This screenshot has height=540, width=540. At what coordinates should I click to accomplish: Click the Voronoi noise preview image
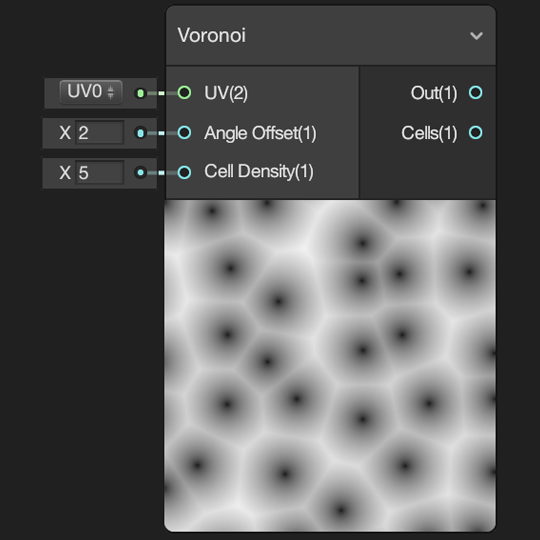click(330, 365)
